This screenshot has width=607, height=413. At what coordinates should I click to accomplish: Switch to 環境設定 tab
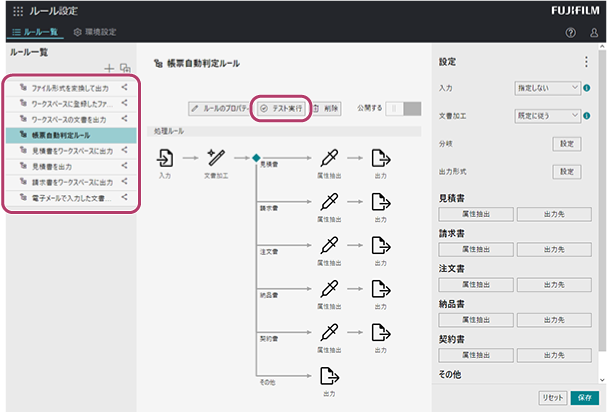point(95,32)
